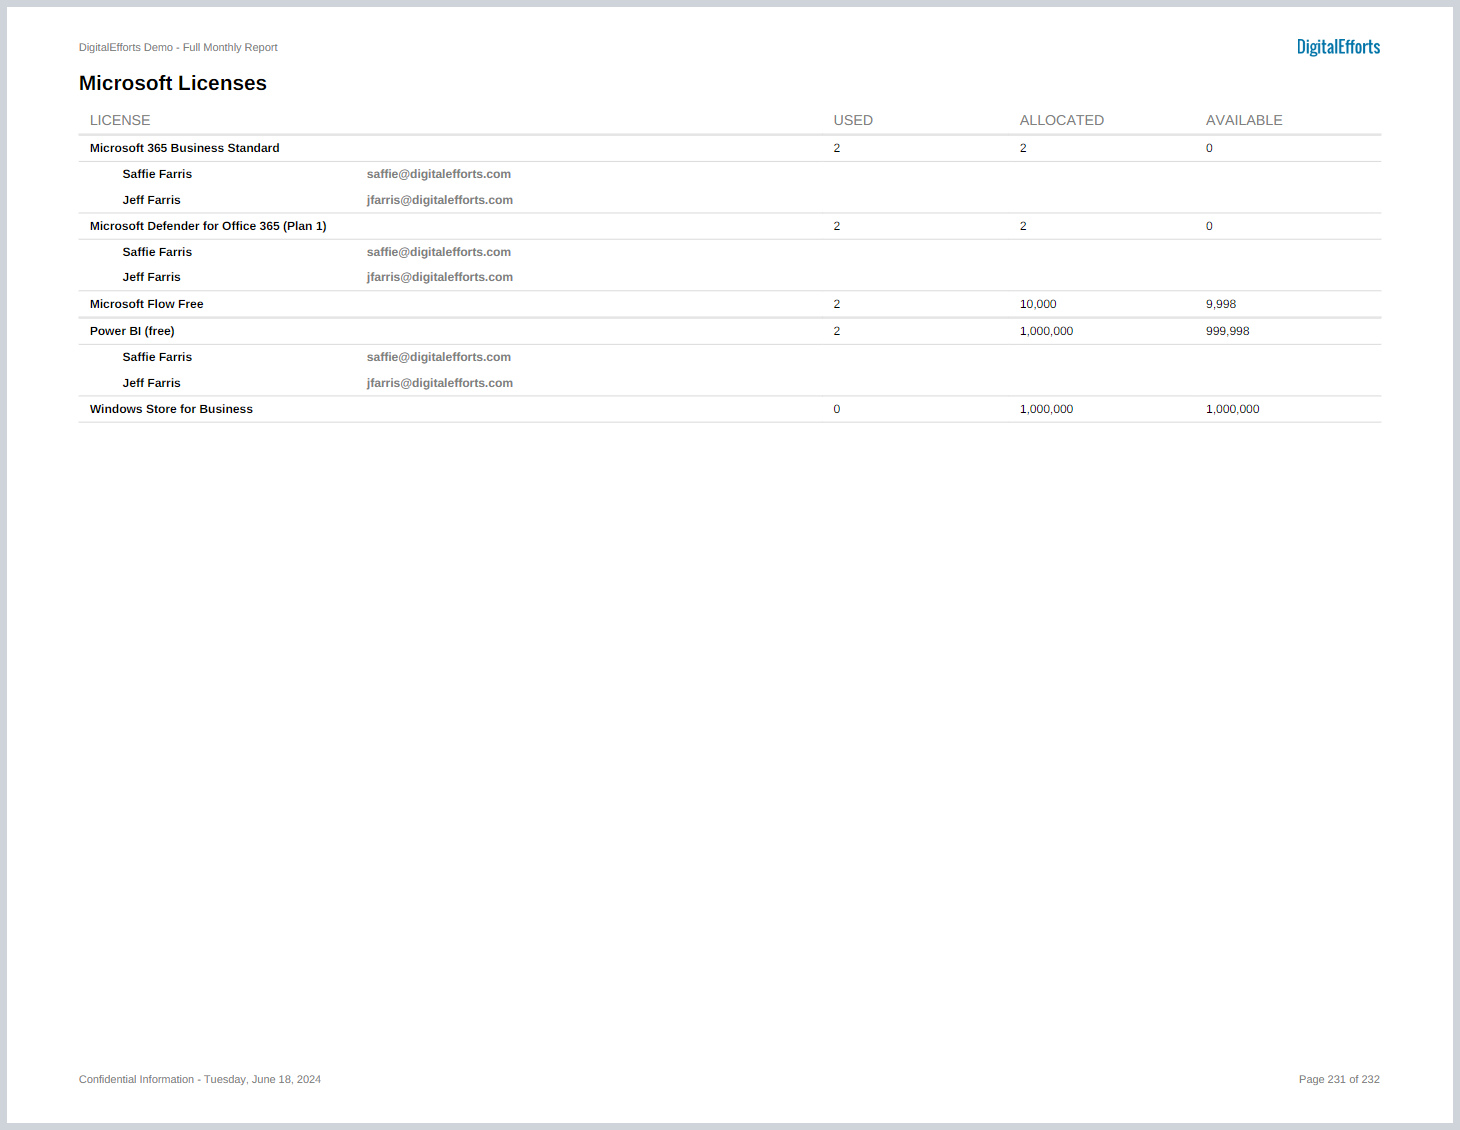Select the 'Microsoft Flow Free' license row name
Screen dimensions: 1460x1130
pos(147,304)
